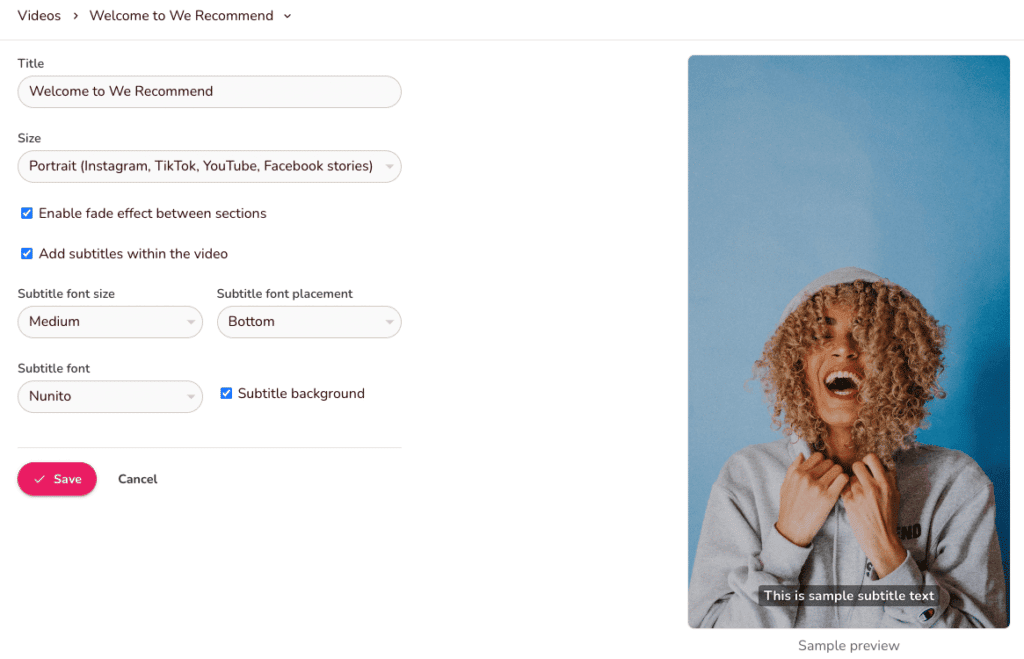Click the Add subtitles label text
1024x659 pixels.
click(x=133, y=254)
